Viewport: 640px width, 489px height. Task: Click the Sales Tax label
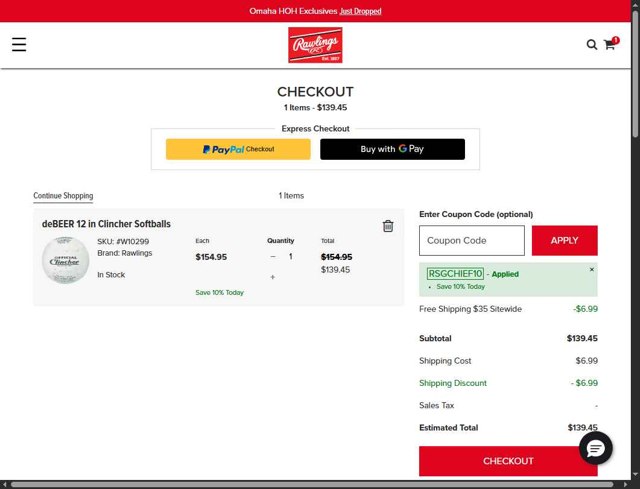coord(436,405)
